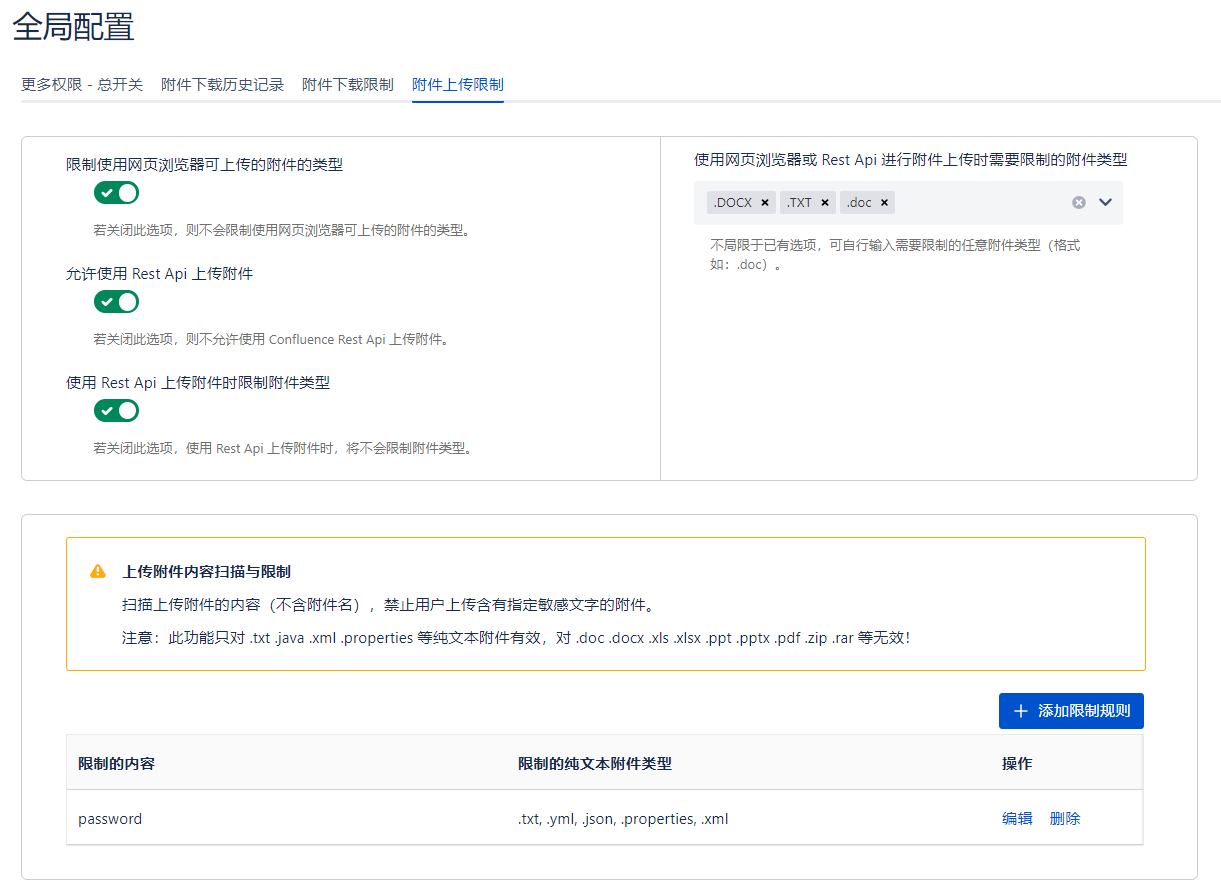Remove the .TXT tag from restricted types
Image resolution: width=1221 pixels, height=896 pixels.
(825, 203)
